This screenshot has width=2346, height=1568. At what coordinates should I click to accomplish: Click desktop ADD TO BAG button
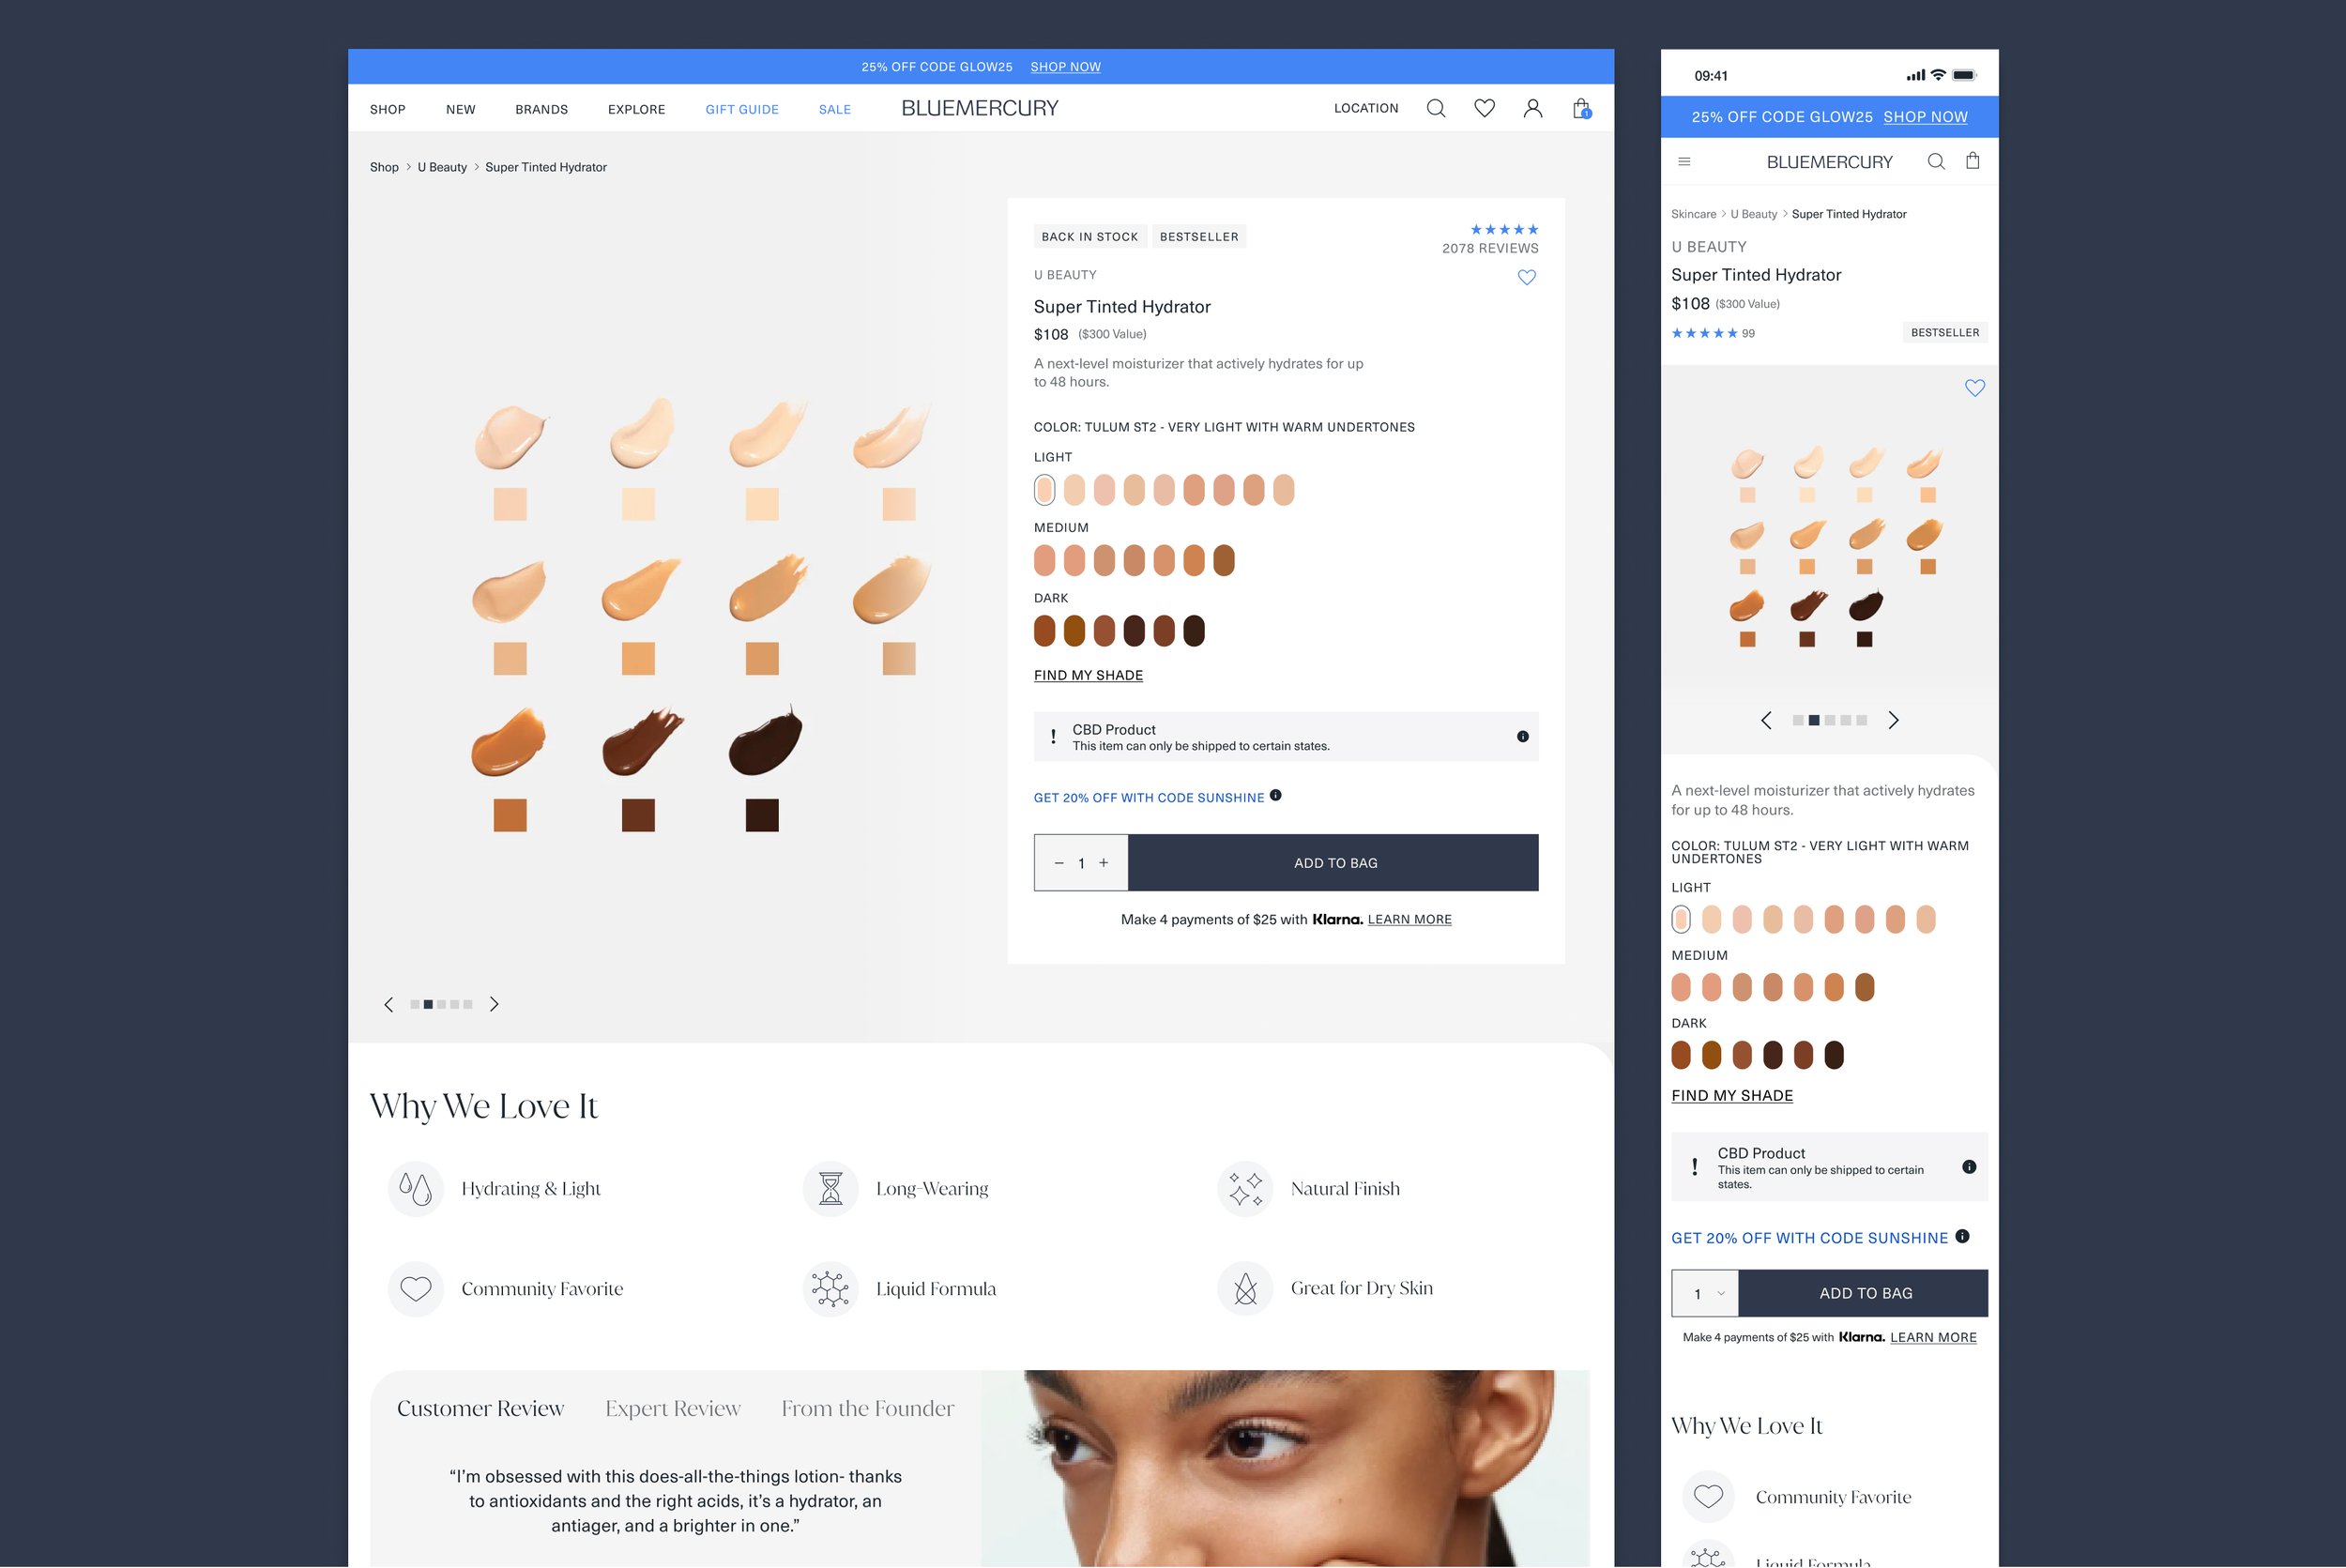tap(1333, 863)
